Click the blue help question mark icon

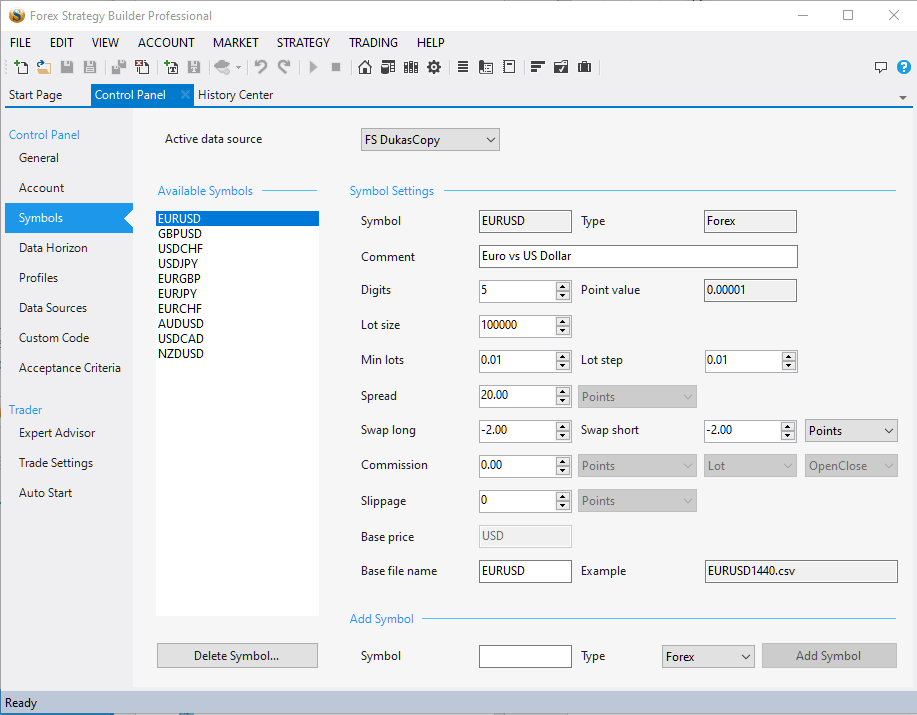[903, 68]
